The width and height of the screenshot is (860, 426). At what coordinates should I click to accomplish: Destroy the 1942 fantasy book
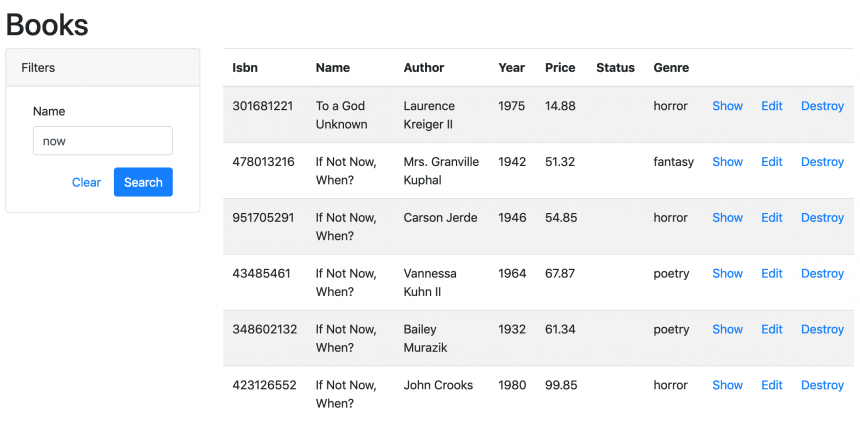822,162
